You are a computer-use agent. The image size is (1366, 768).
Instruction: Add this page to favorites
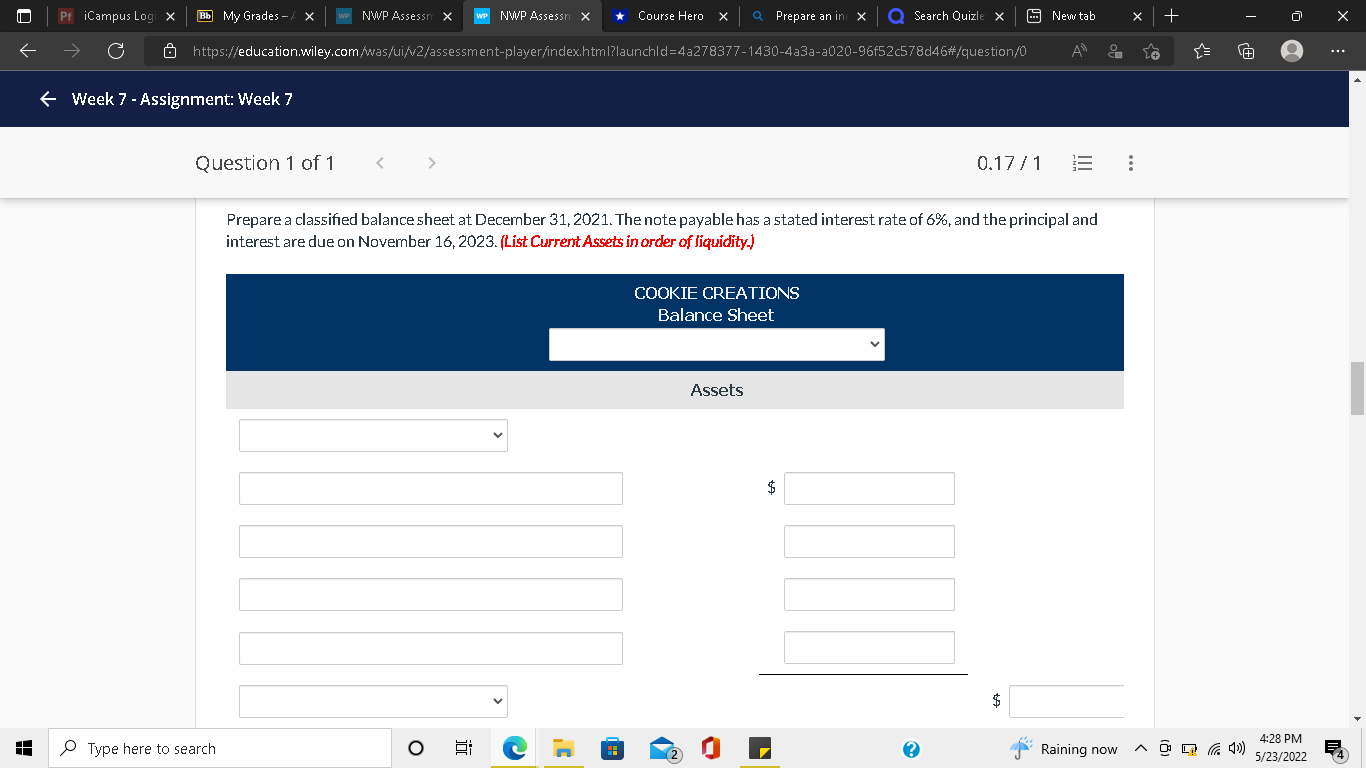1151,51
